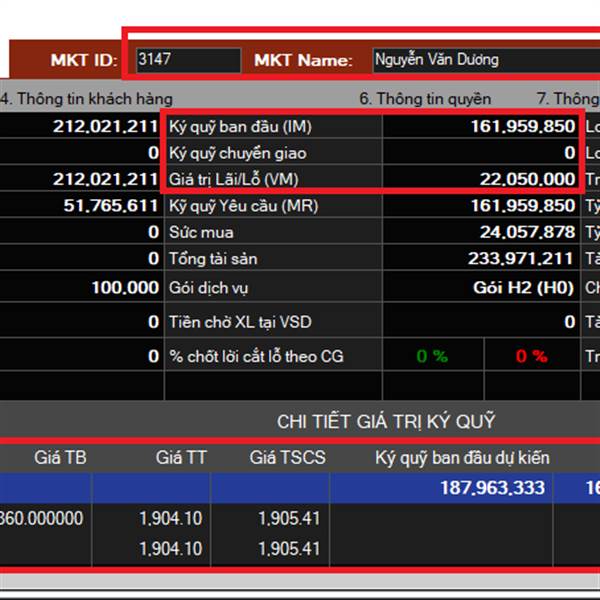Select the 'Gói H2 (H0)' service package cell
Viewport: 600px width, 600px height.
(x=524, y=288)
